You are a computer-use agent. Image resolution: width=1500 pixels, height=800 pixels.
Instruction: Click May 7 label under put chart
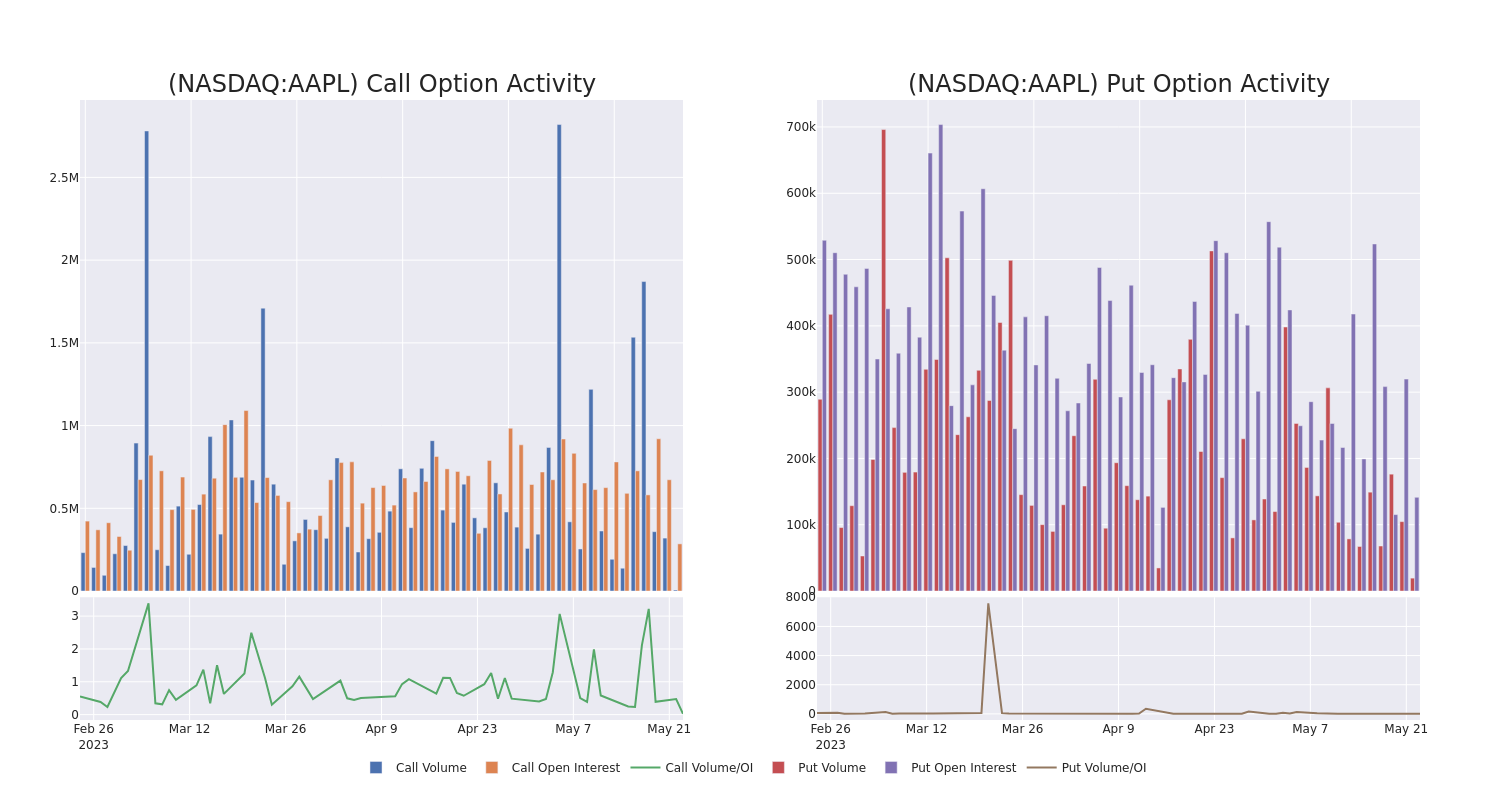[1310, 729]
